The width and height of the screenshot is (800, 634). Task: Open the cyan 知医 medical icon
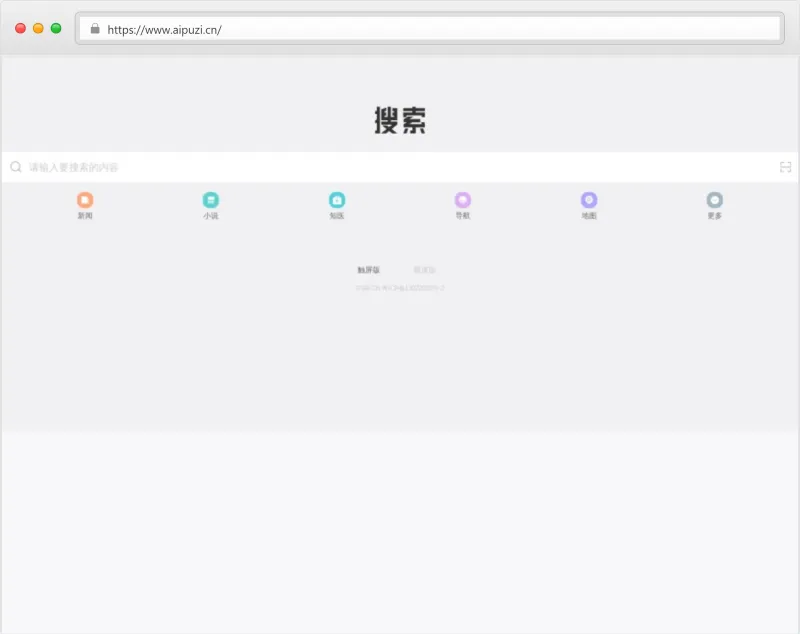coord(337,200)
